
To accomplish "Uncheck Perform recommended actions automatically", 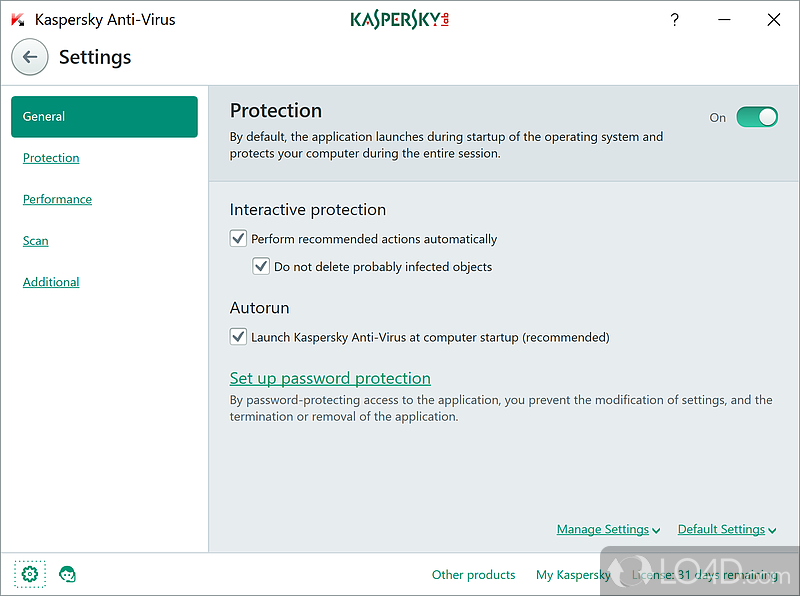I will pyautogui.click(x=238, y=239).
